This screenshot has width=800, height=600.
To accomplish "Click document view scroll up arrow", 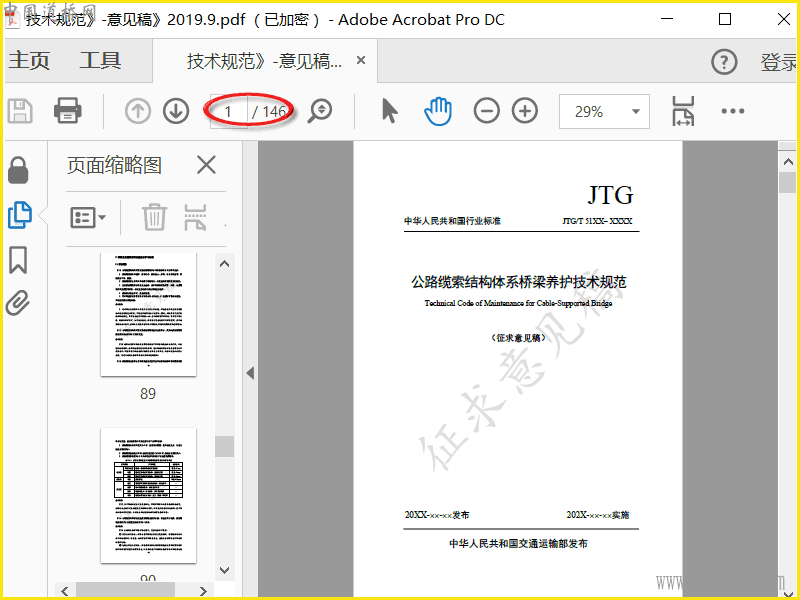I will [x=788, y=162].
